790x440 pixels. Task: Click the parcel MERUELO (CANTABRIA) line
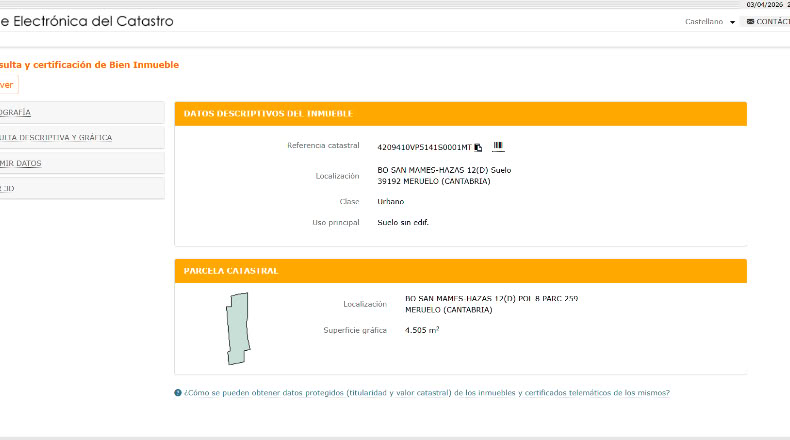[448, 310]
